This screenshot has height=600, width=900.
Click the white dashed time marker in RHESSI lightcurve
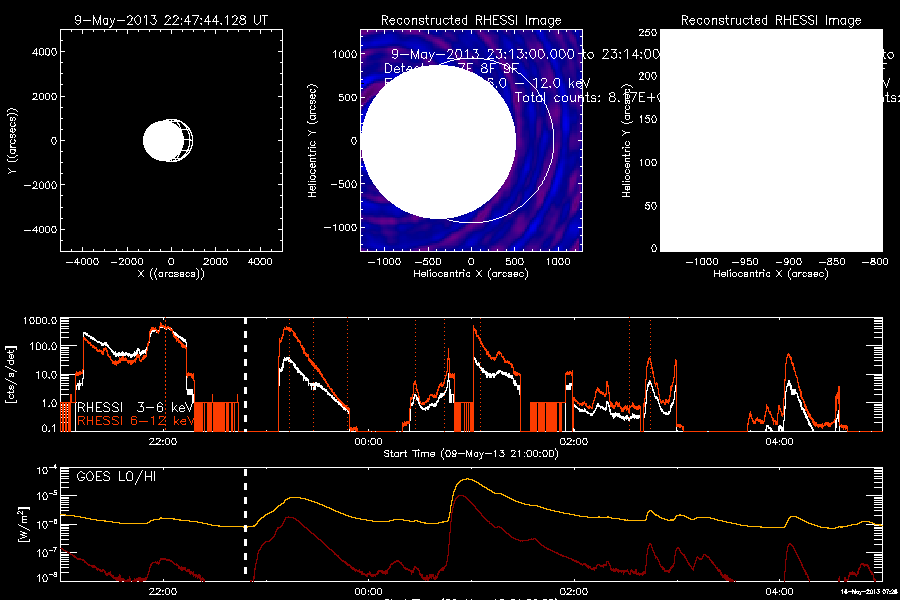pyautogui.click(x=246, y=374)
